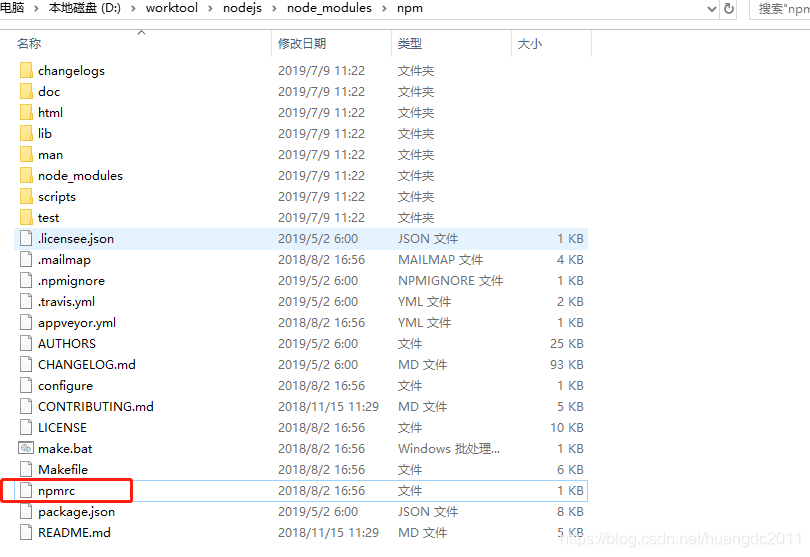Image resolution: width=810 pixels, height=557 pixels.
Task: Open the address bar history dropdown
Action: click(x=711, y=9)
